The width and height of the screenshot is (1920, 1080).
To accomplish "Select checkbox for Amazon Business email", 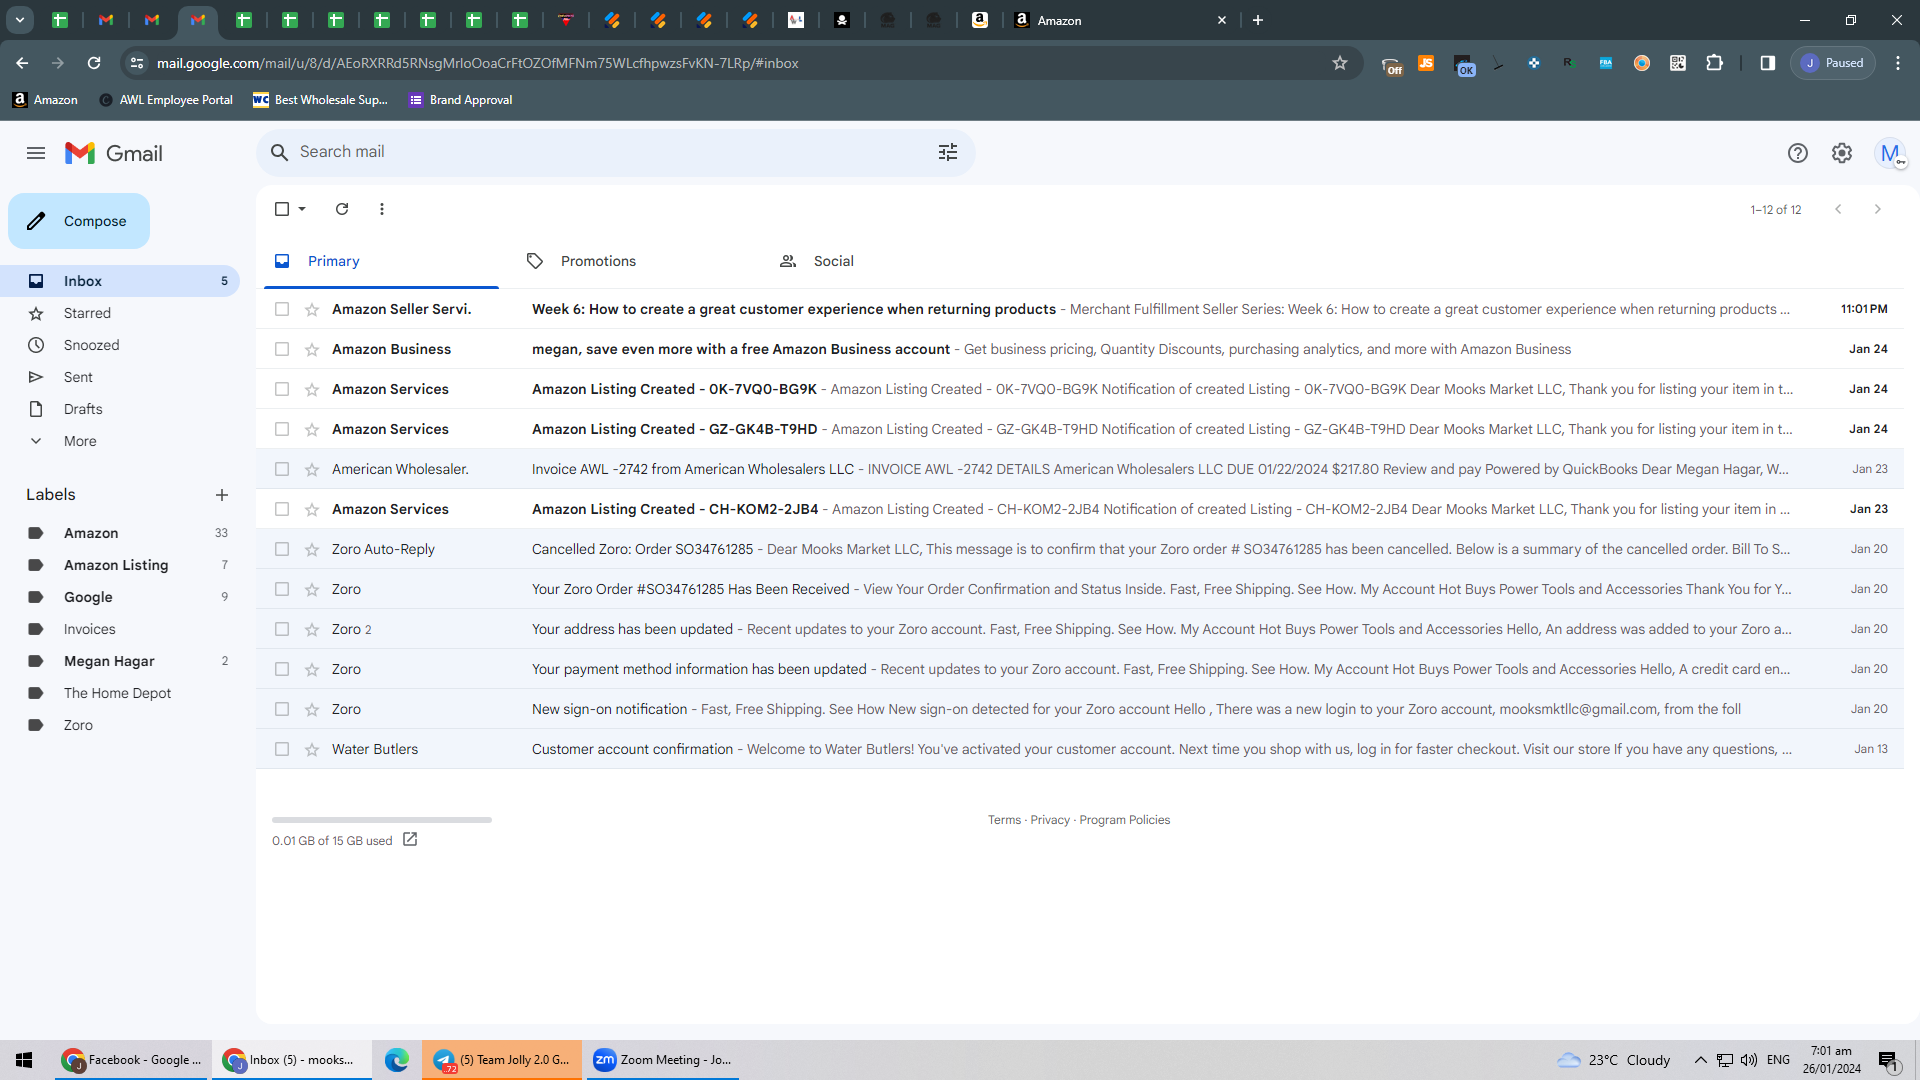I will point(282,349).
